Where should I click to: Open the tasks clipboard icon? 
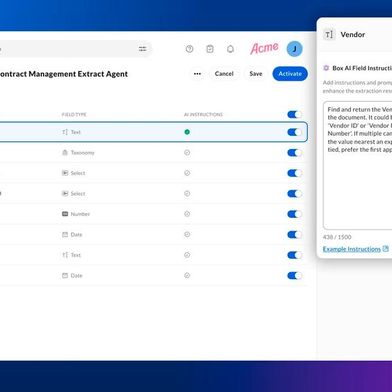(210, 49)
